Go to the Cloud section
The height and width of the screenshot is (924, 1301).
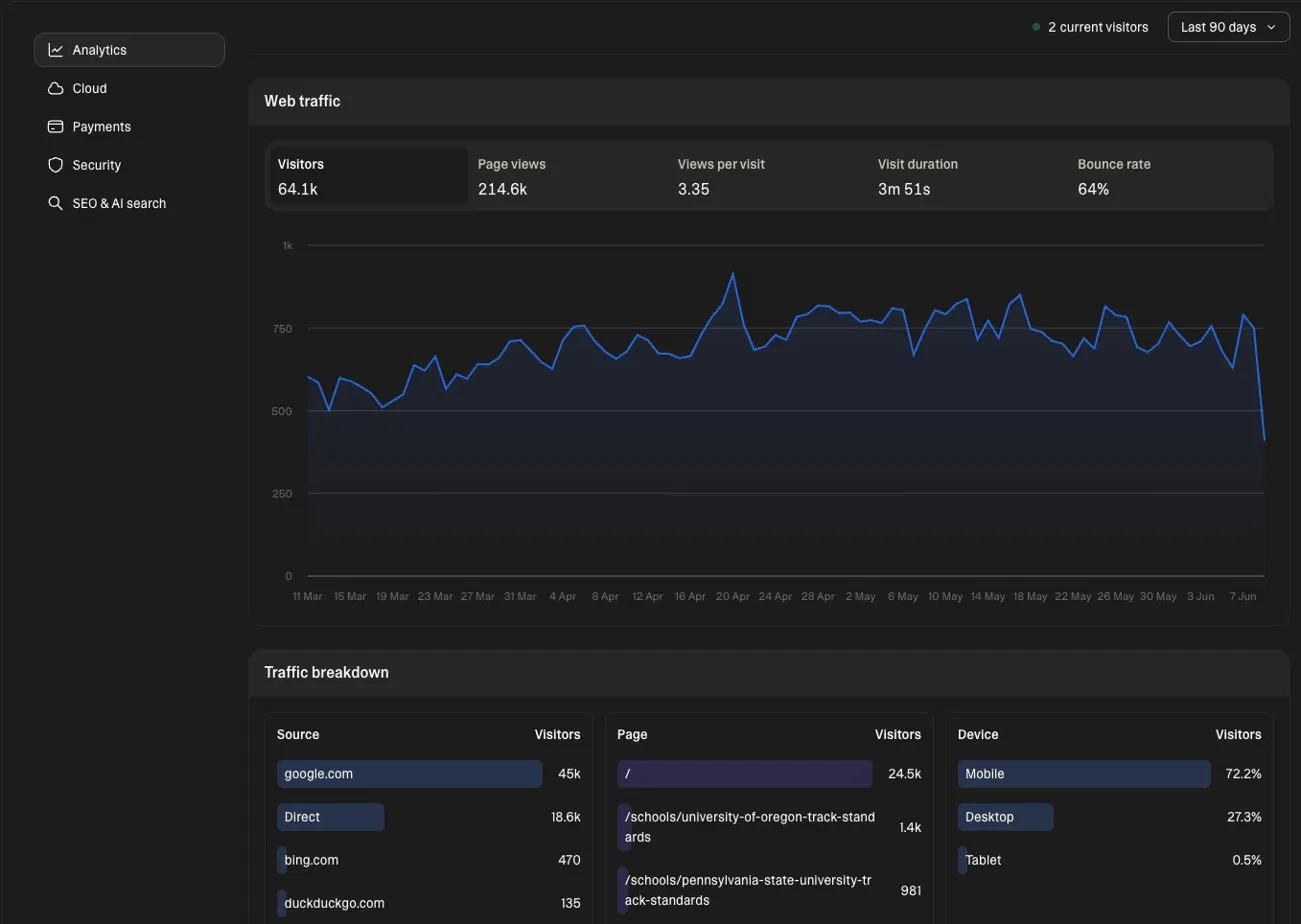coord(129,88)
